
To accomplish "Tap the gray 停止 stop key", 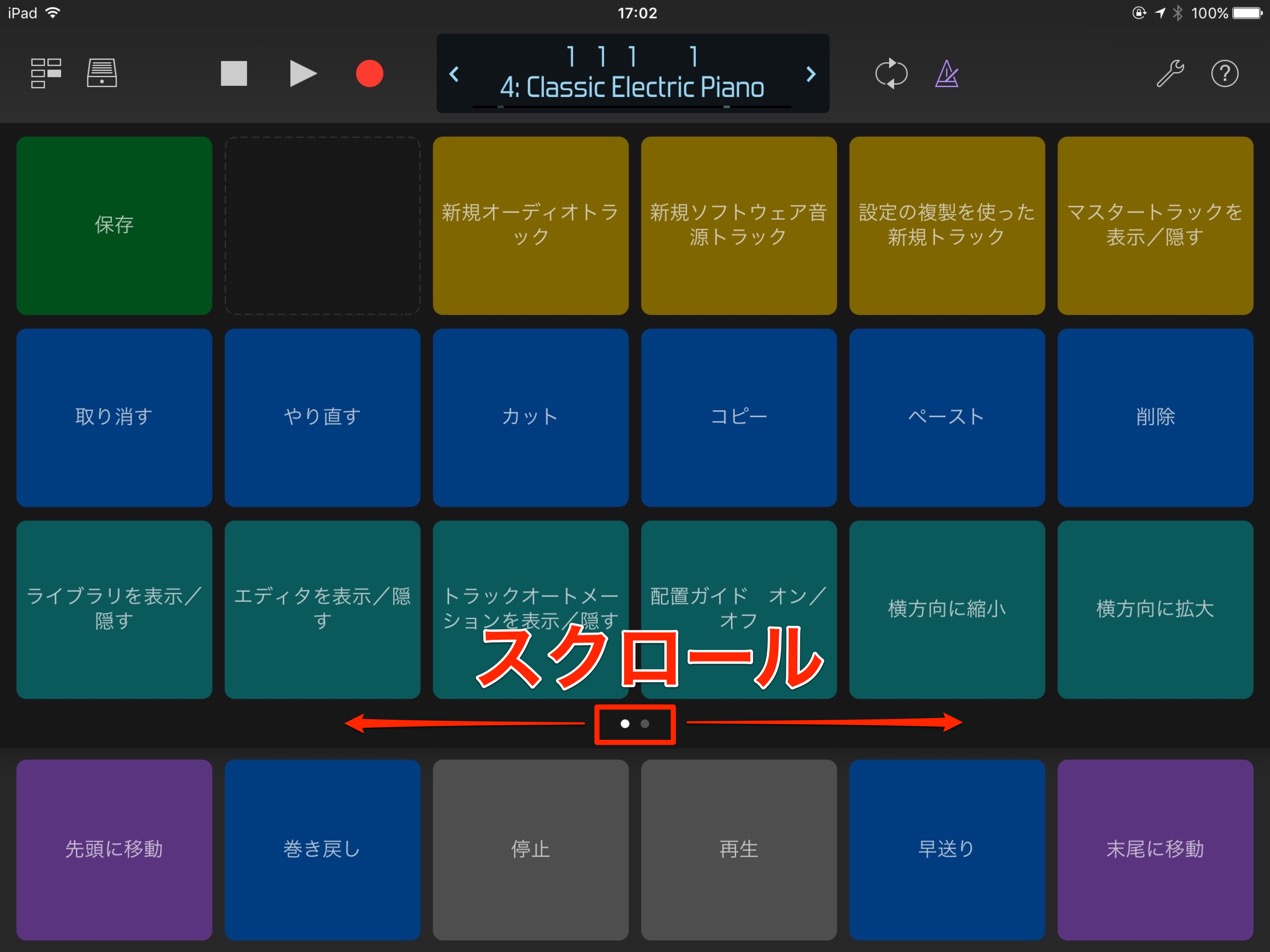I will (x=531, y=849).
